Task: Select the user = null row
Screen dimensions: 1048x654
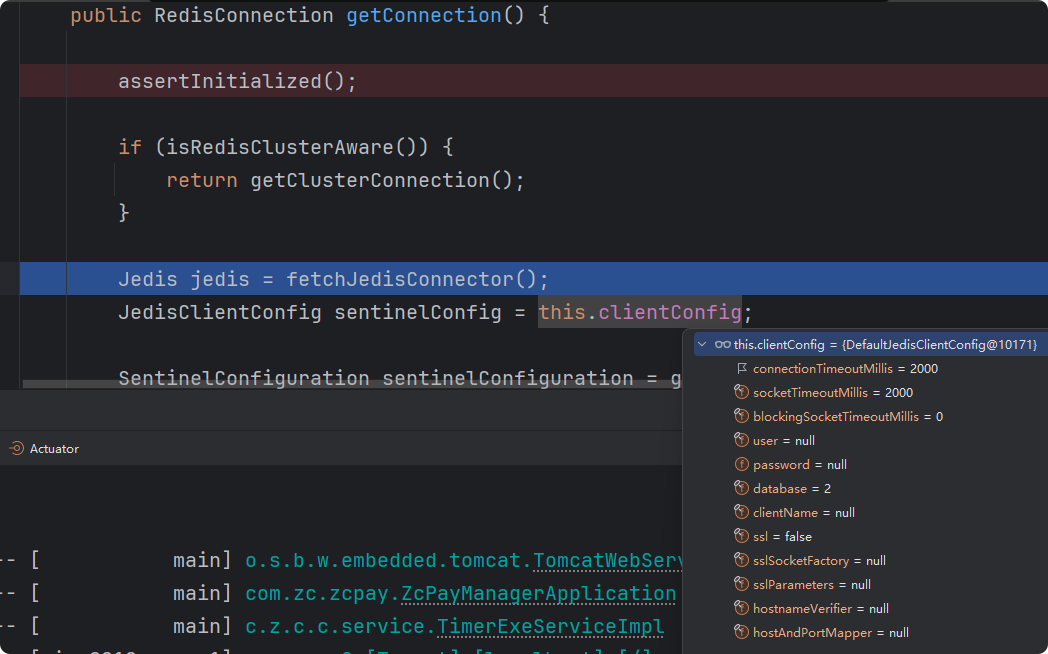Action: pos(871,440)
